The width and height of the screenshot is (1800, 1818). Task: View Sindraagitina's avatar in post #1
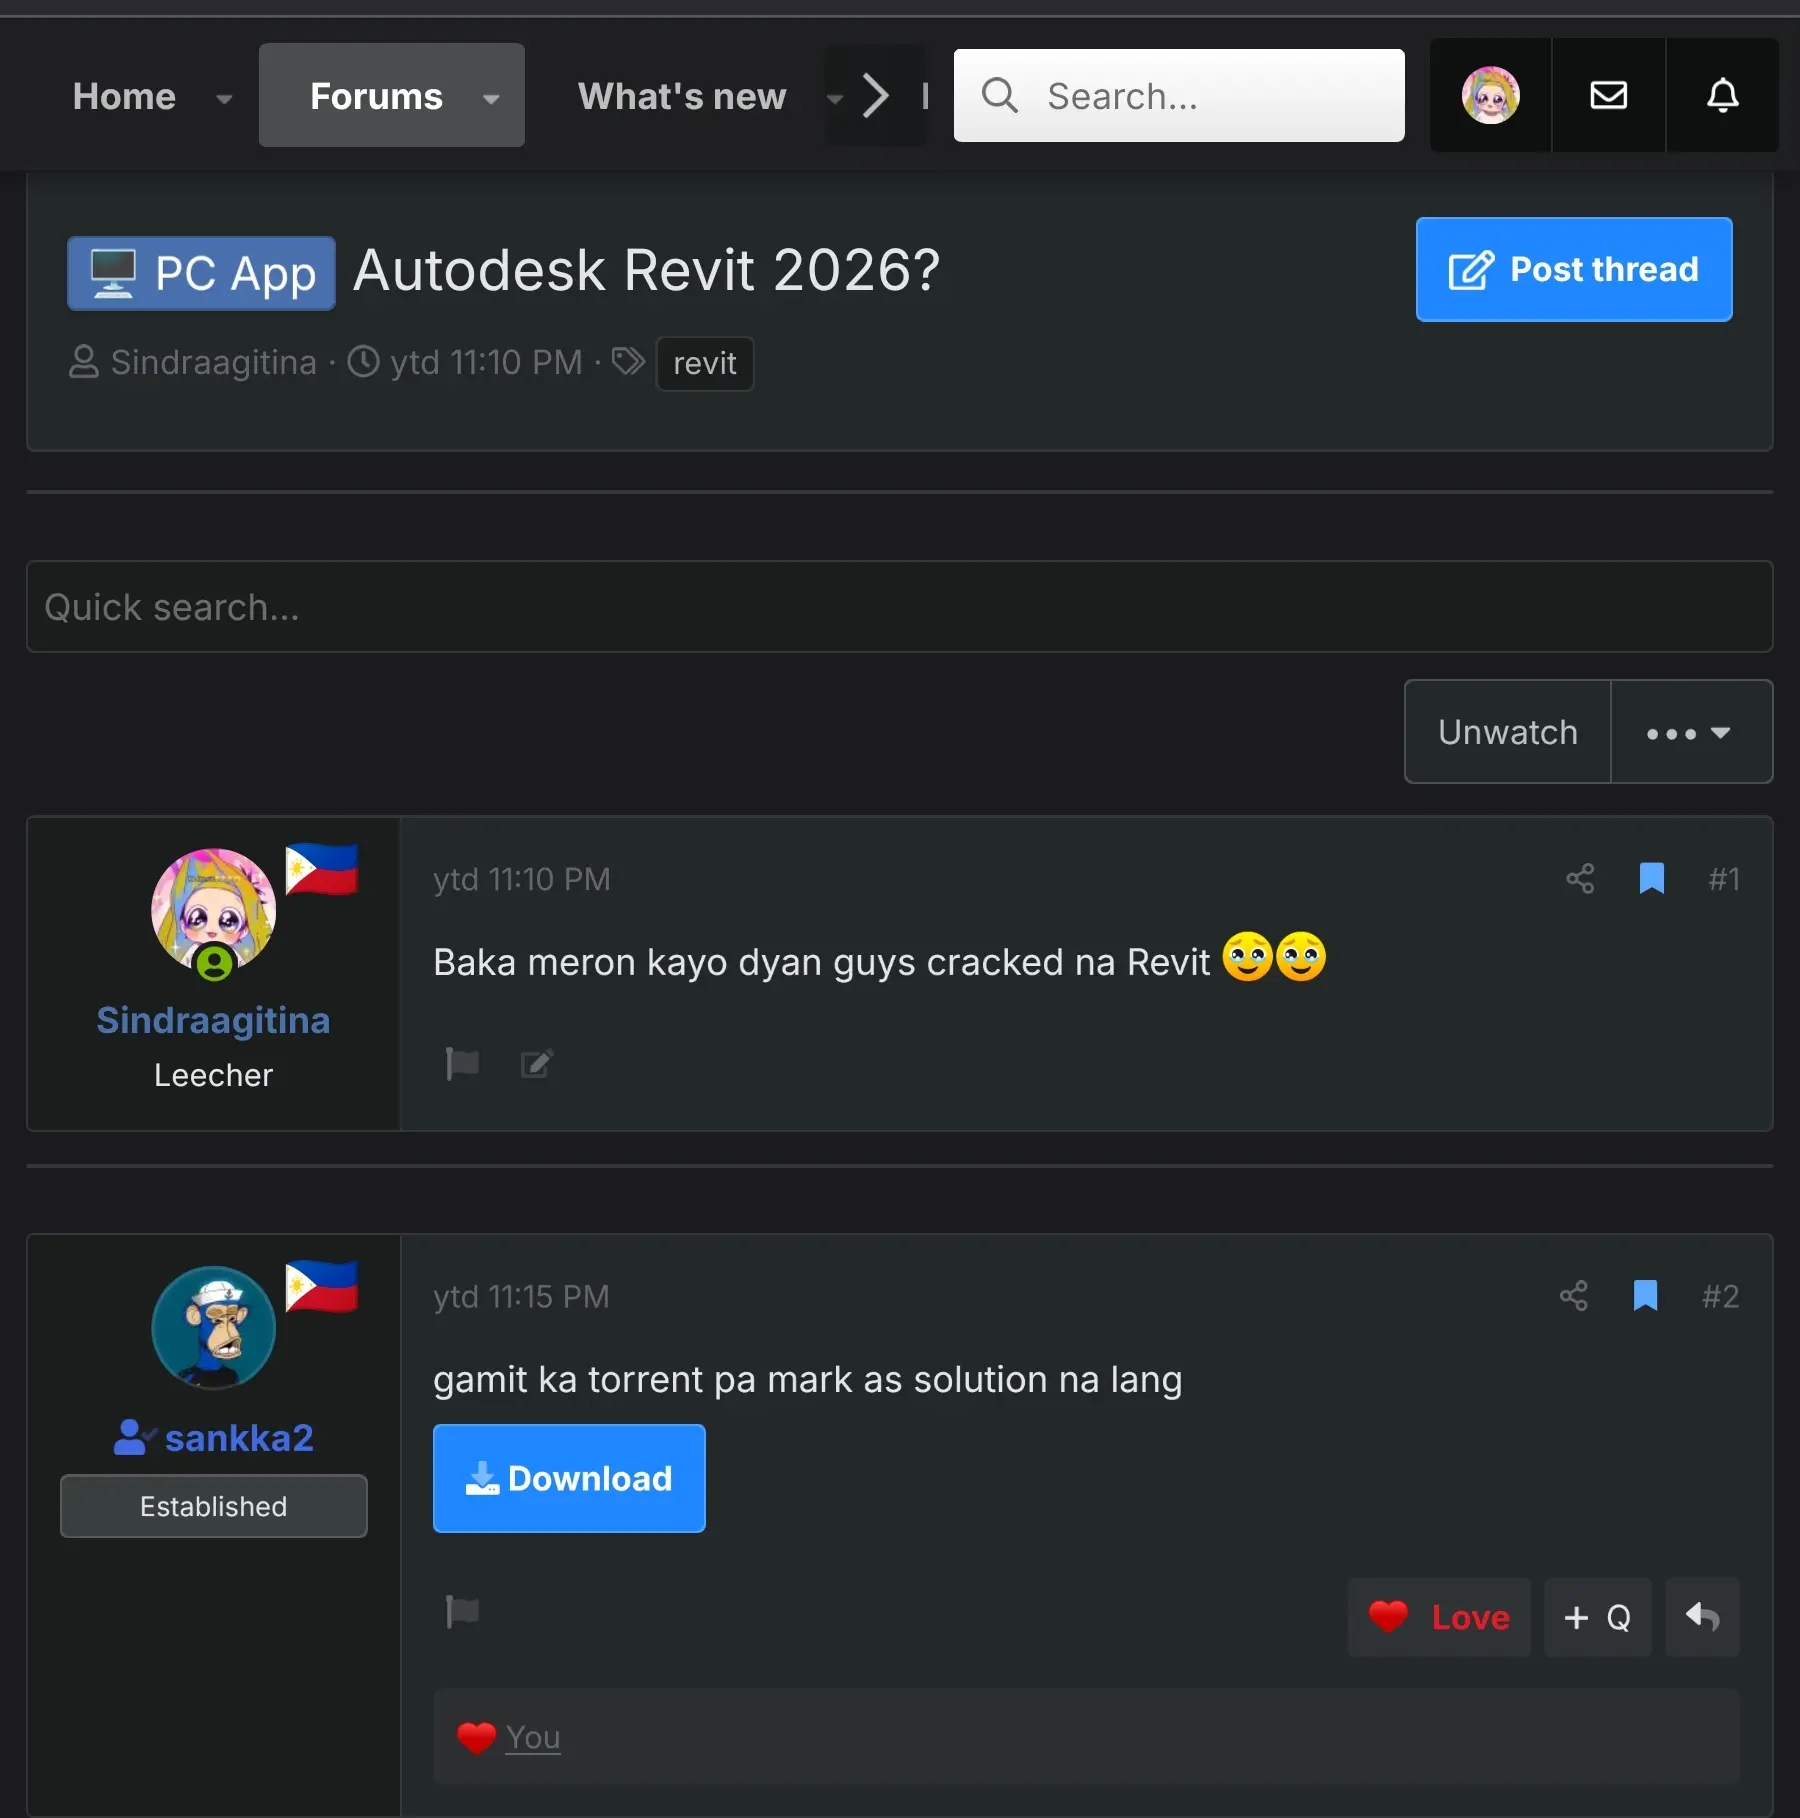pos(213,911)
